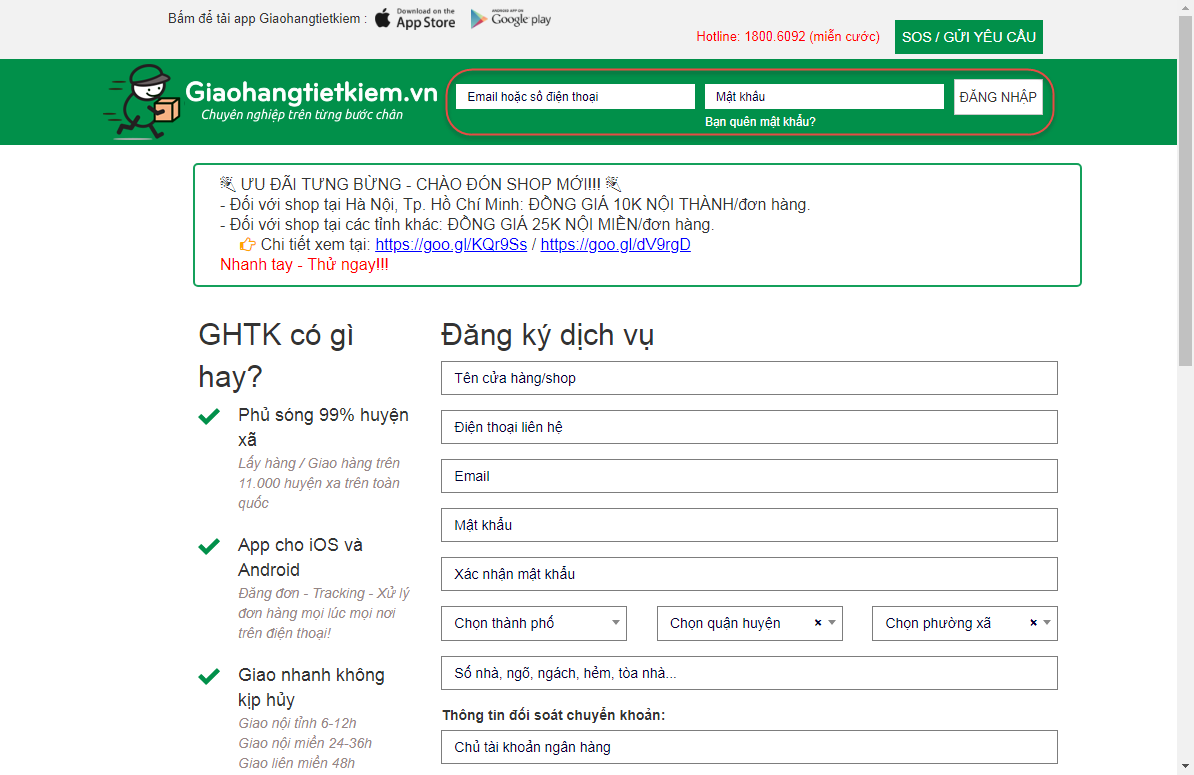Open the goo.gl/KQr9Ss promotion link
The image size is (1194, 775).
451,245
